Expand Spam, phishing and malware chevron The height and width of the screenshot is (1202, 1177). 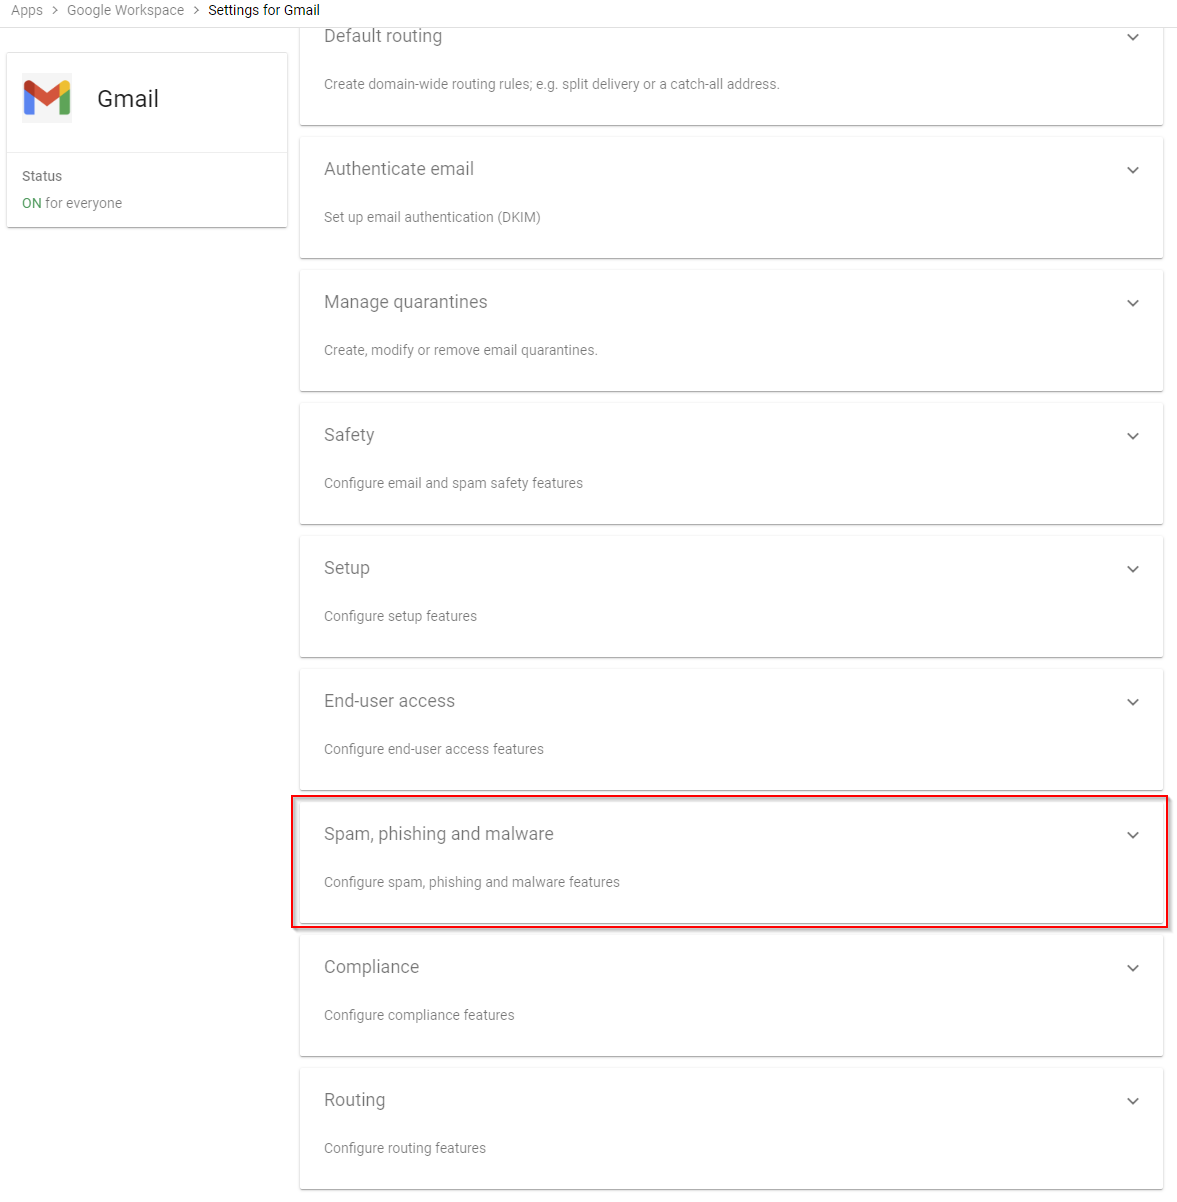pos(1133,835)
